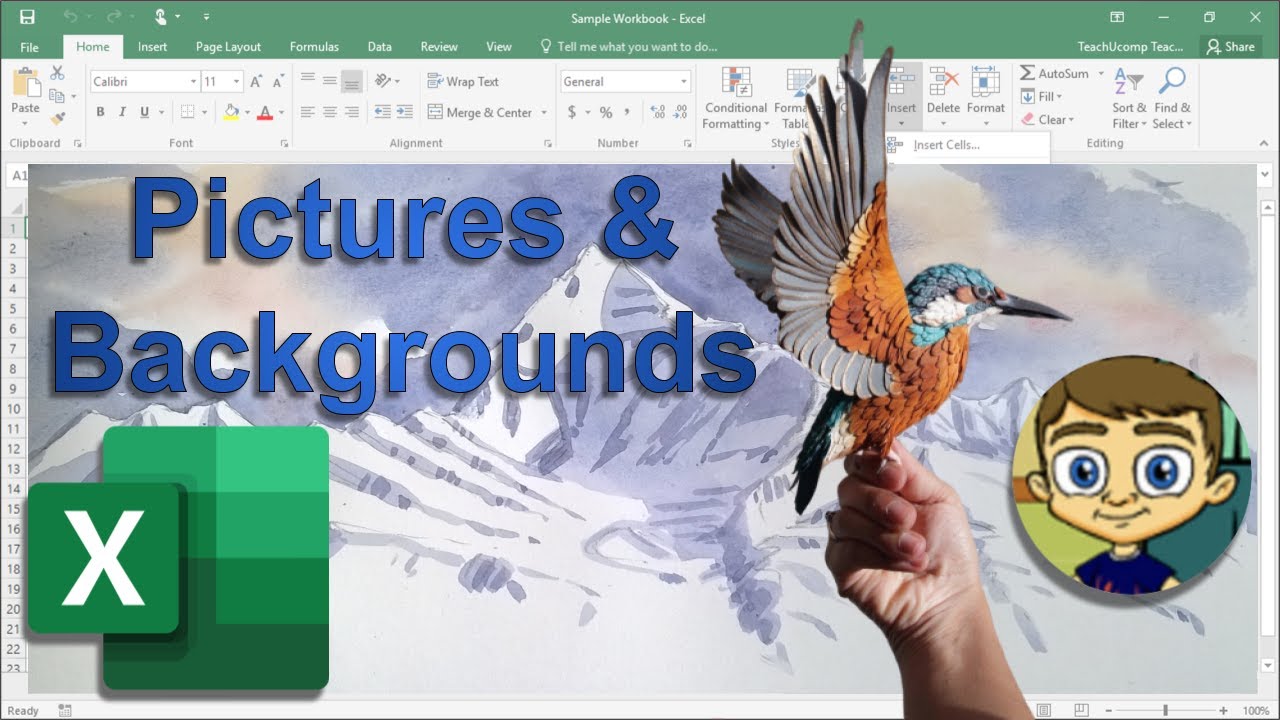This screenshot has height=720, width=1280.
Task: Apply the yellow Fill Color bucket
Action: (232, 112)
